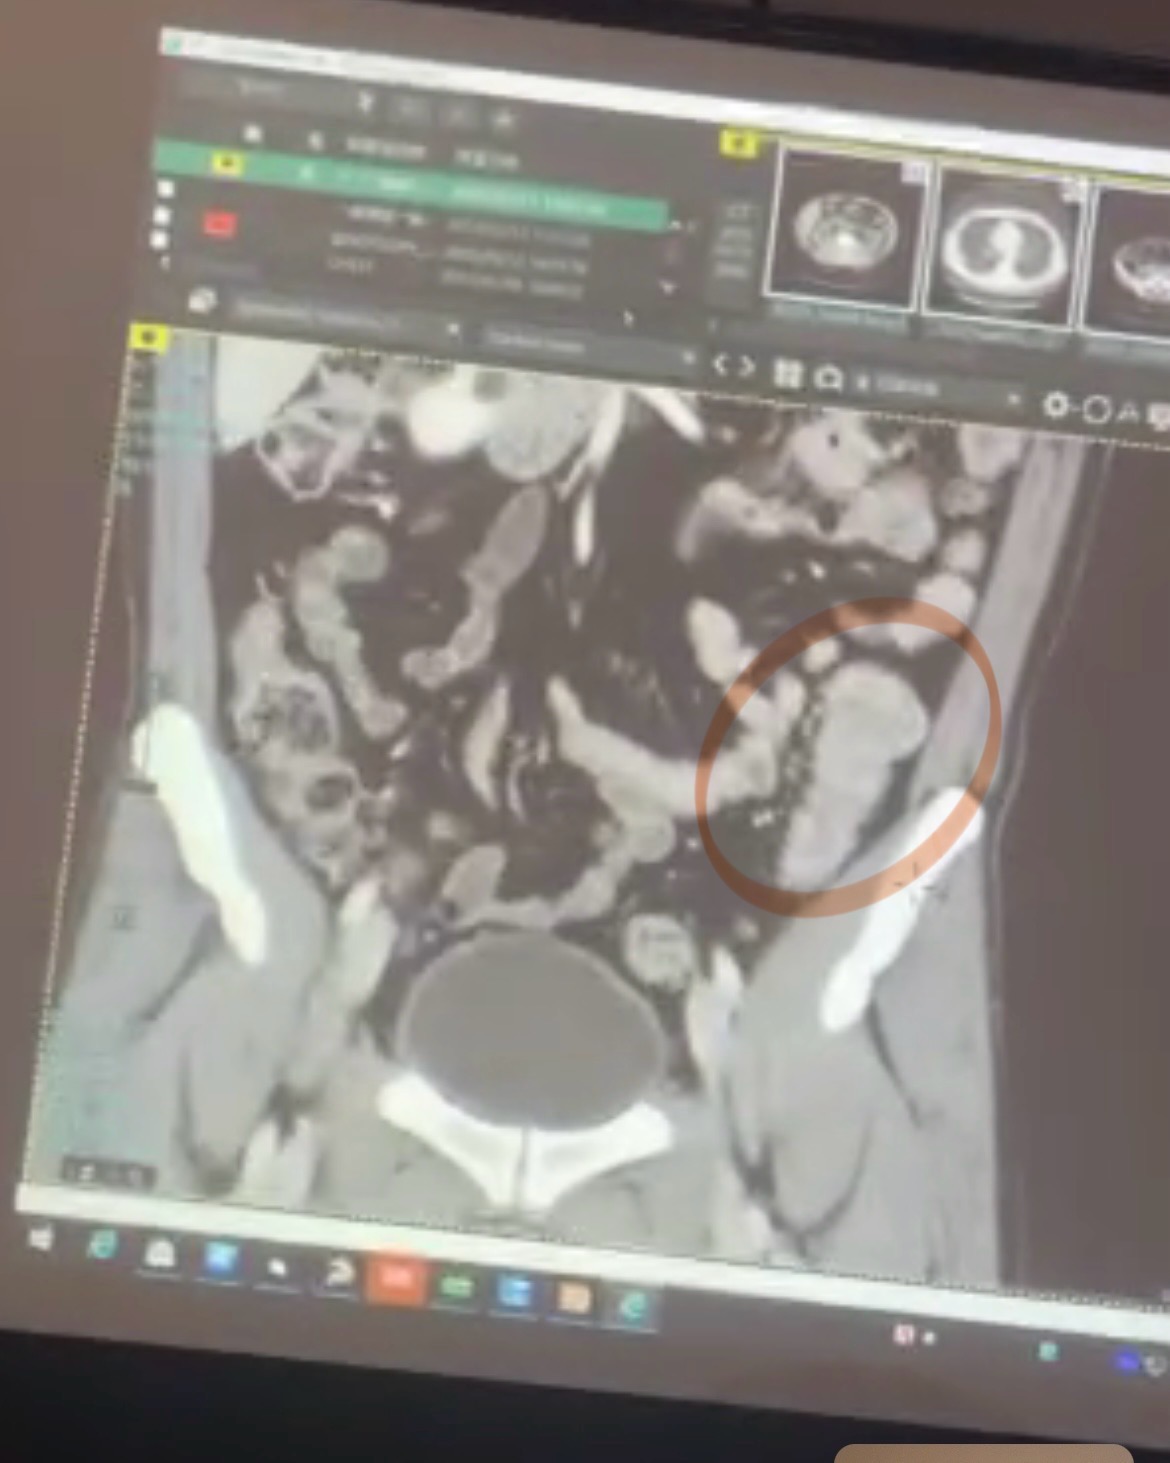The image size is (1170, 1463).
Task: Toggle the yellow eye icon beside series thumbnails
Action: [736, 145]
